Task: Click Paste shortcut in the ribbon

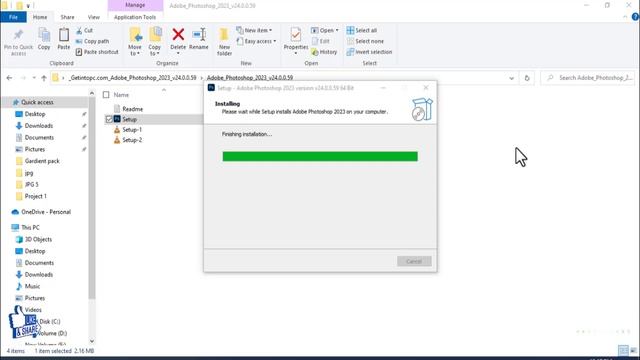Action: [x=97, y=52]
